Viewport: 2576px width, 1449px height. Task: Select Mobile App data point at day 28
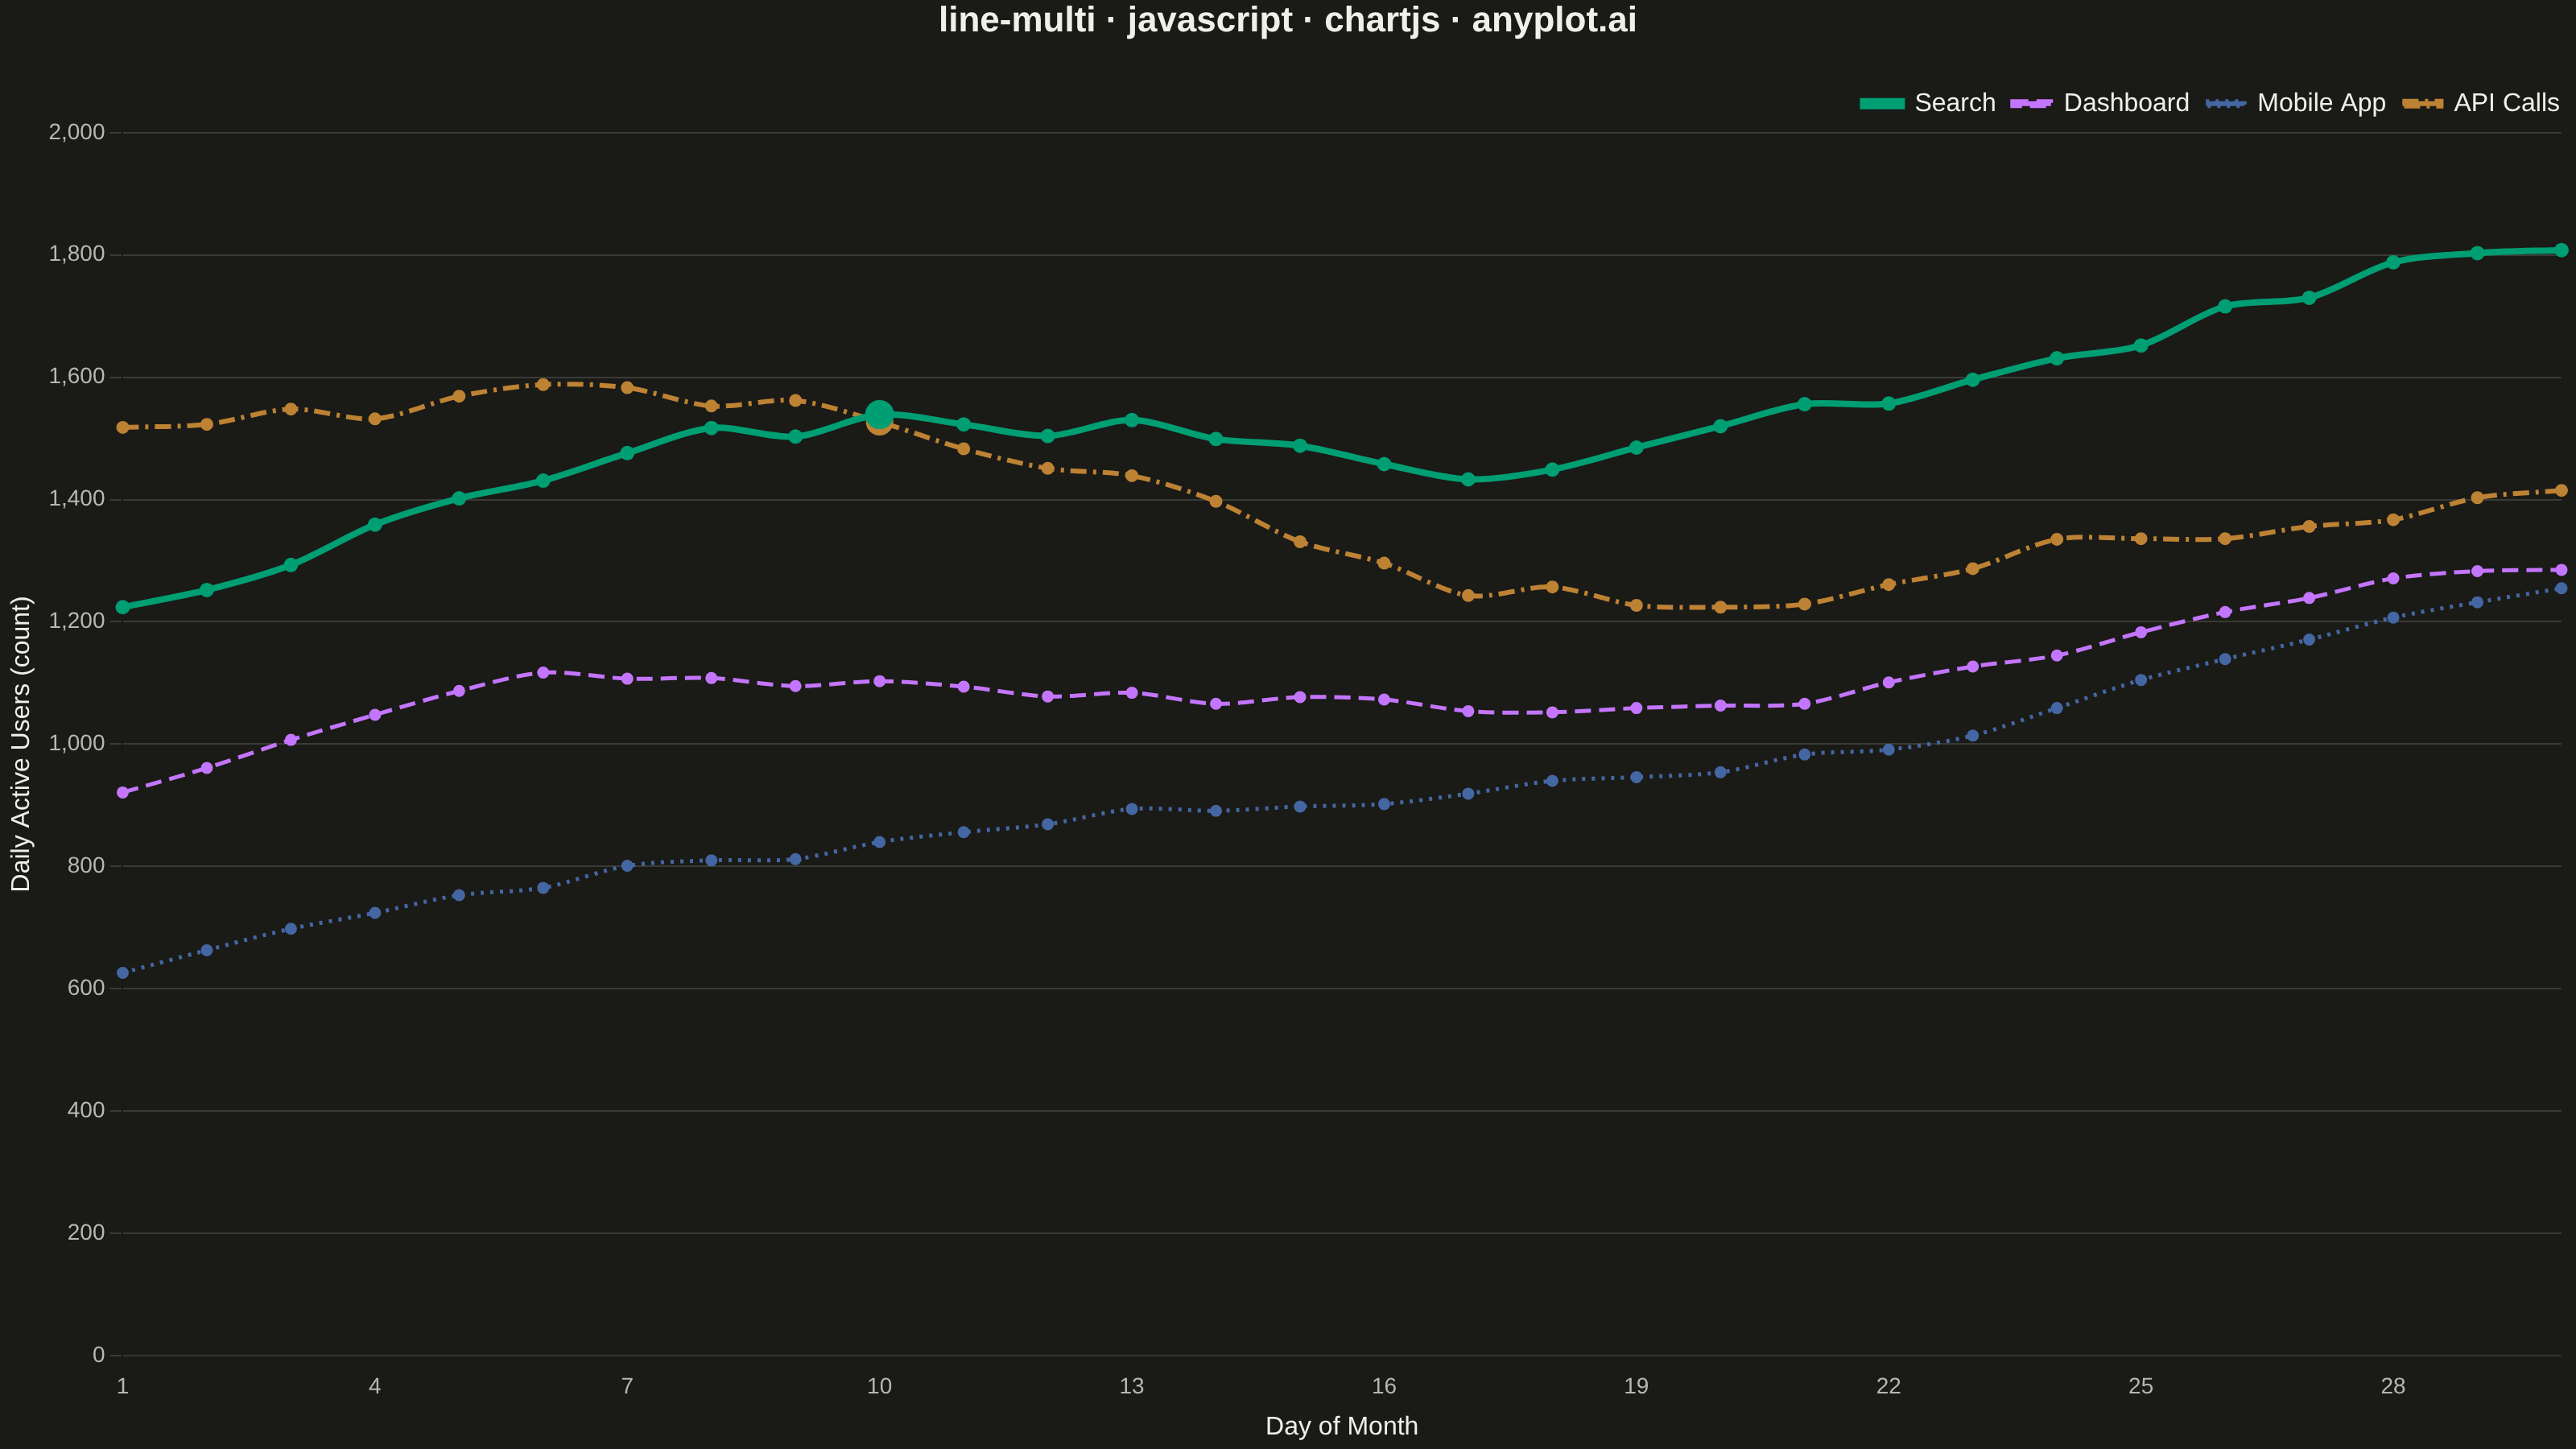[x=2393, y=618]
